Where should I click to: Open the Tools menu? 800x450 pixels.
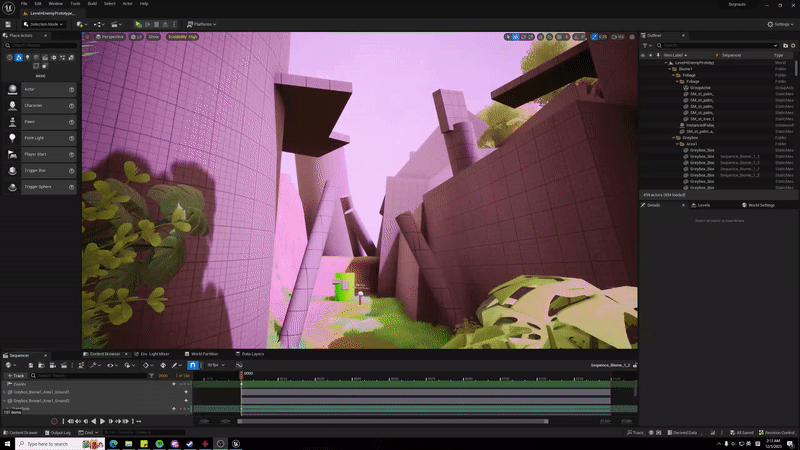[75, 4]
